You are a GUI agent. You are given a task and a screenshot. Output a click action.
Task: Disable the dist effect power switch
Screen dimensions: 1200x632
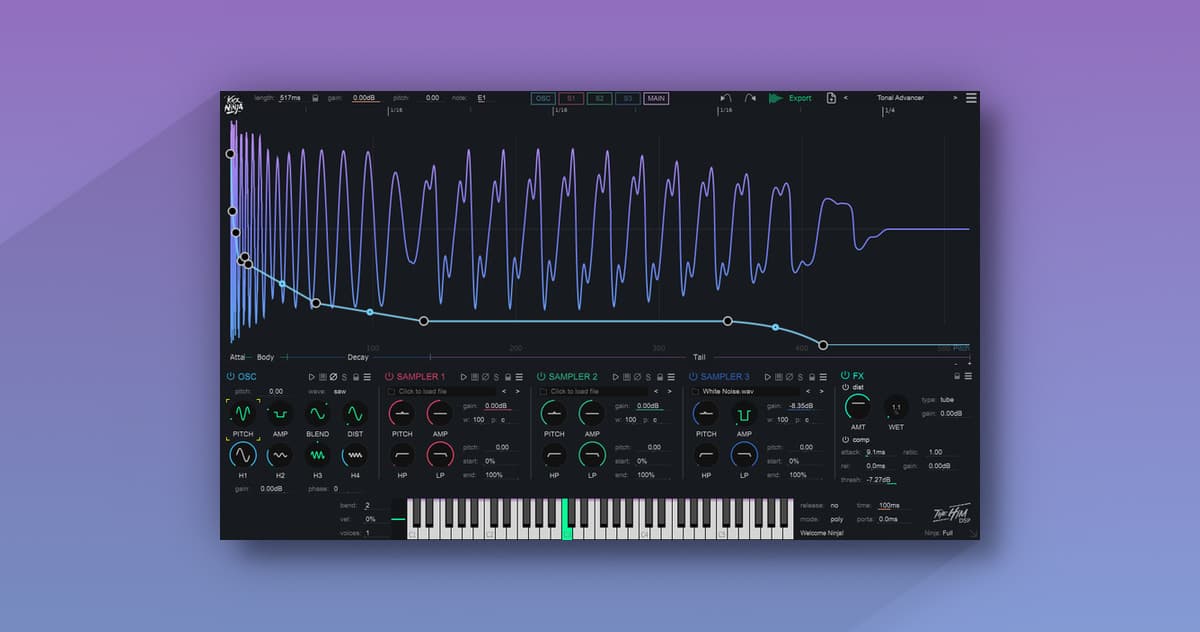(846, 387)
